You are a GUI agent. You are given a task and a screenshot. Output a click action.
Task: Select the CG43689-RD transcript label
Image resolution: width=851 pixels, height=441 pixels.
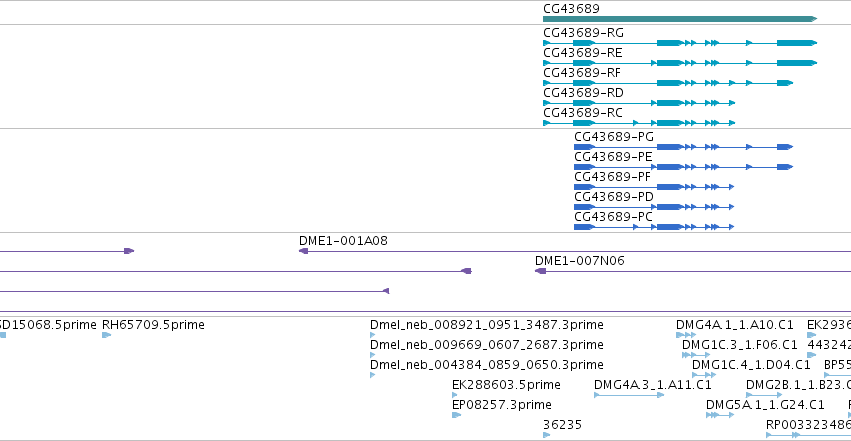pyautogui.click(x=583, y=93)
